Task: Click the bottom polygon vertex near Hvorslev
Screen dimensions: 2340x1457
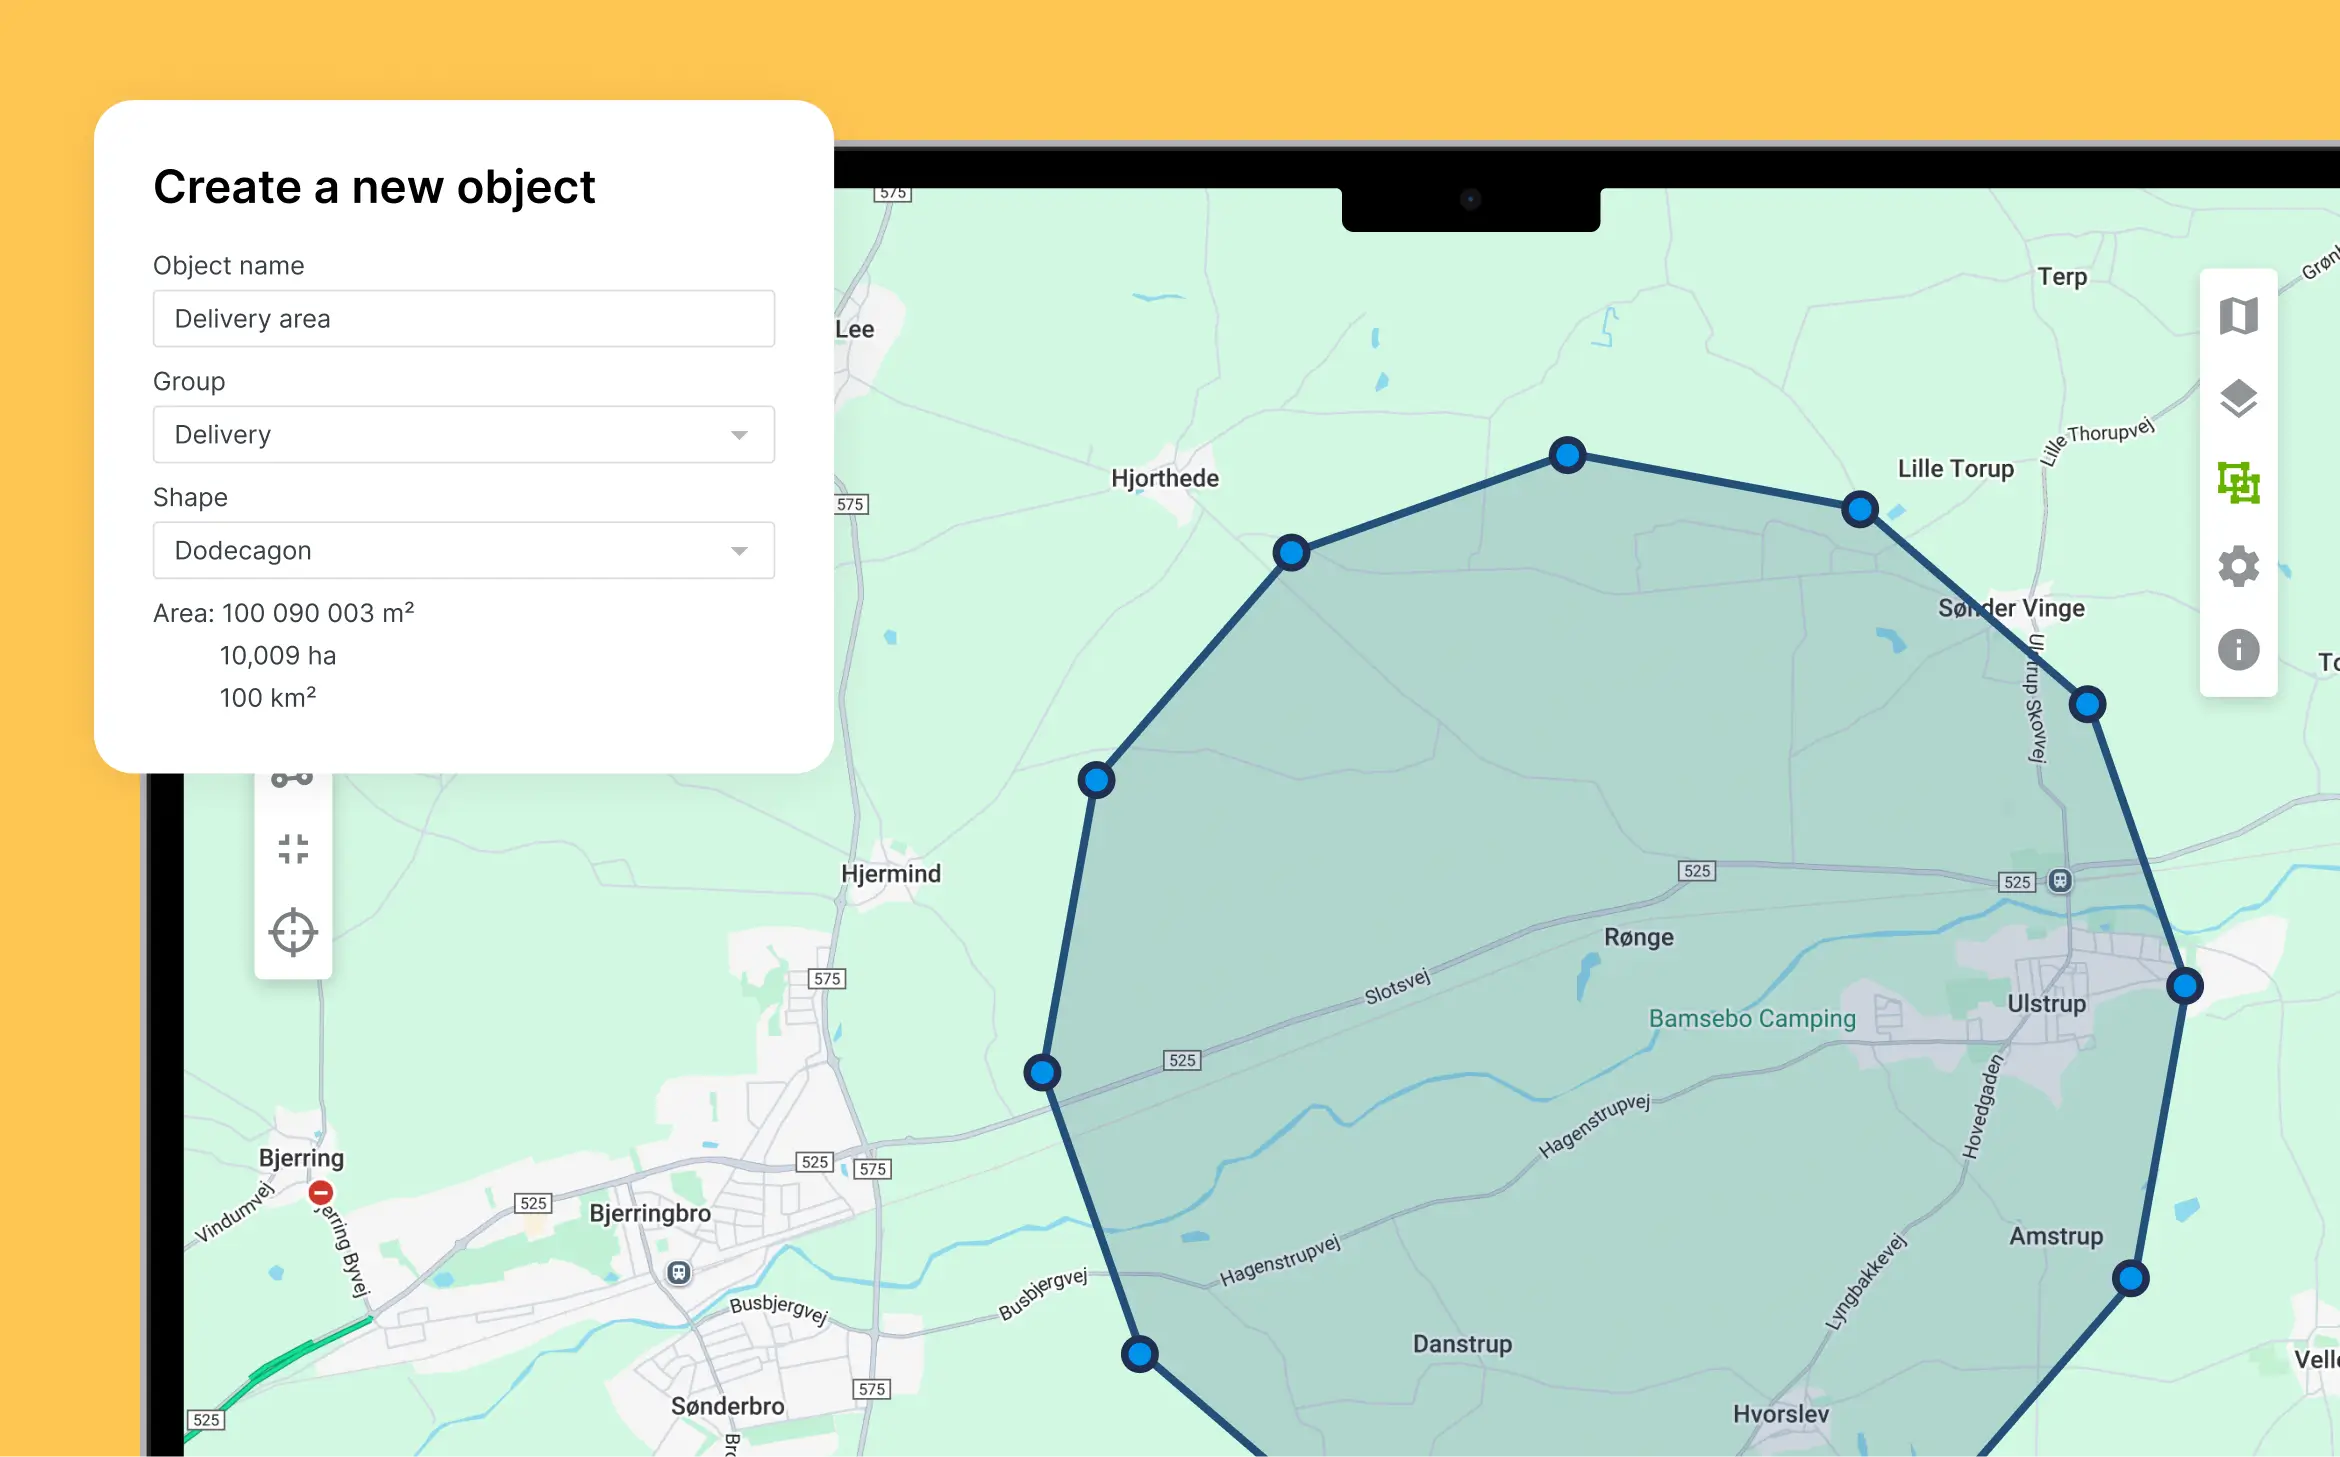Action: [1141, 1354]
